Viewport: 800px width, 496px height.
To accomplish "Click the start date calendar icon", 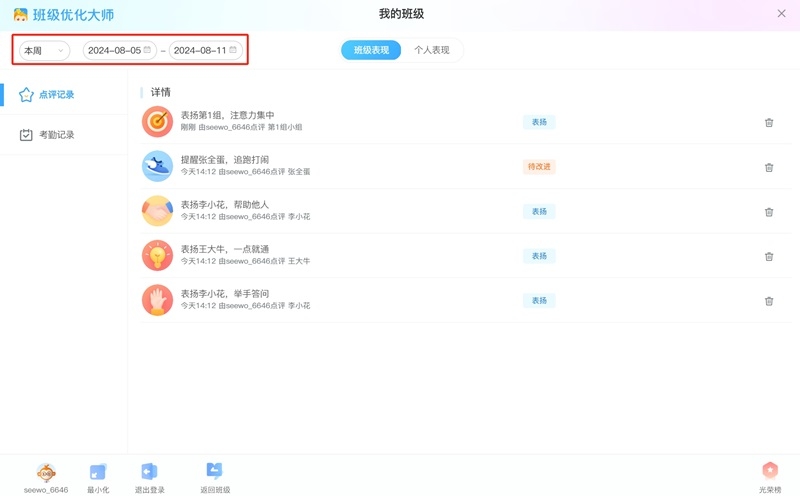I will [x=147, y=49].
